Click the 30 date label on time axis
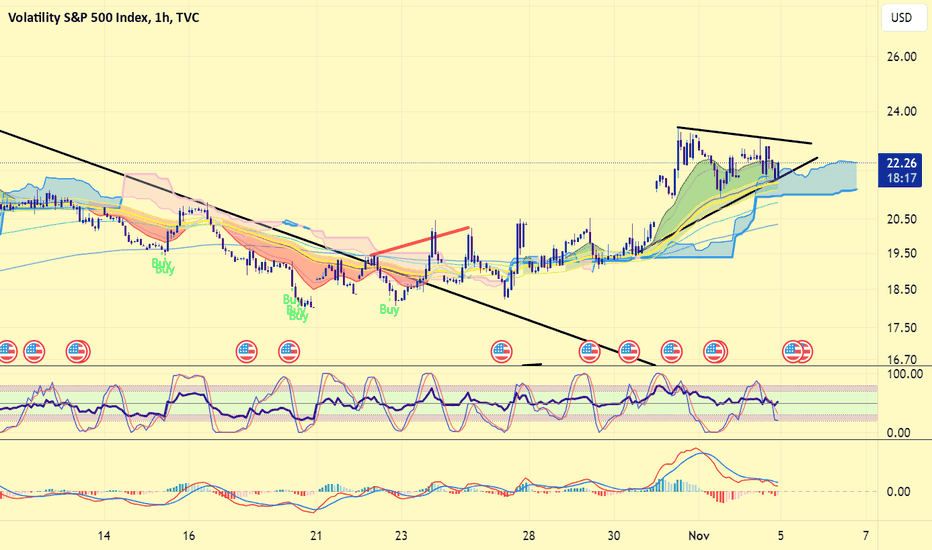Screen dimensions: 932x550 tap(614, 536)
